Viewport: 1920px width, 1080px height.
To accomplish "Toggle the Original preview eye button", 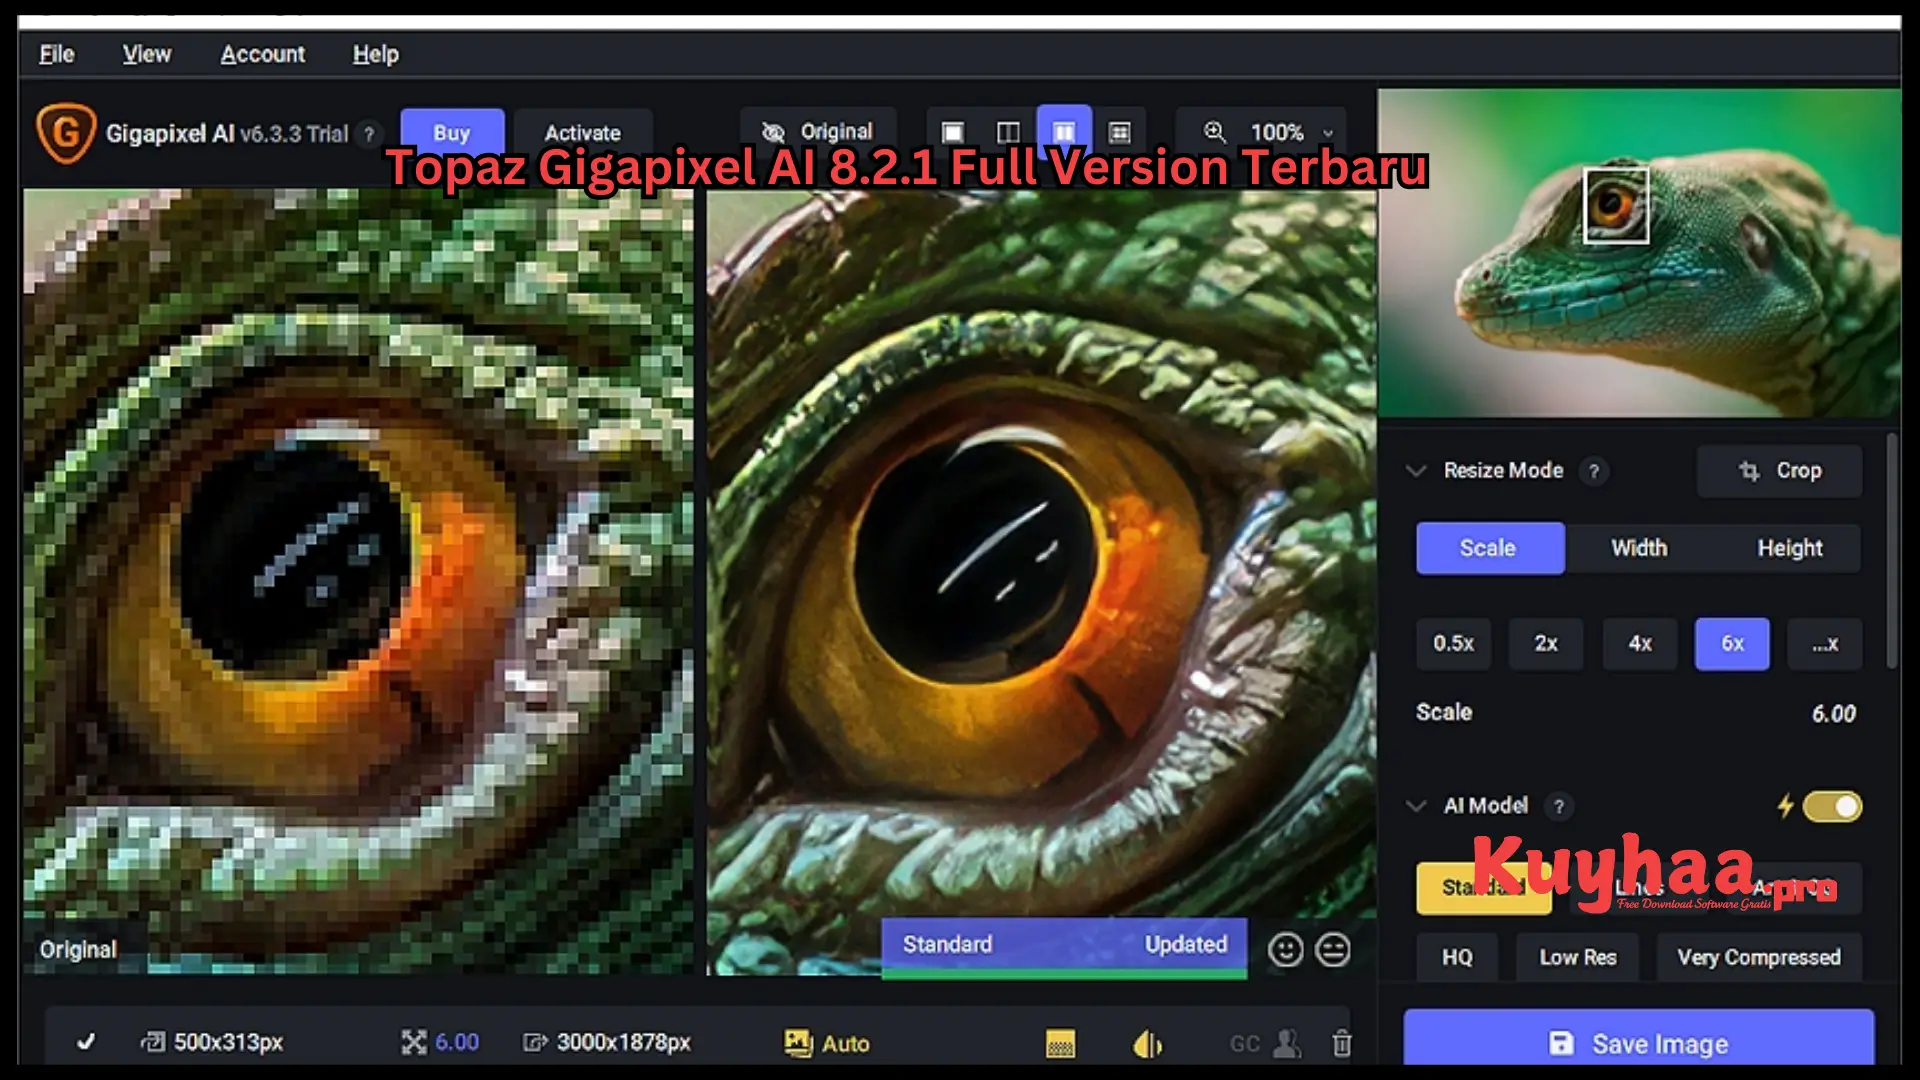I will click(818, 132).
